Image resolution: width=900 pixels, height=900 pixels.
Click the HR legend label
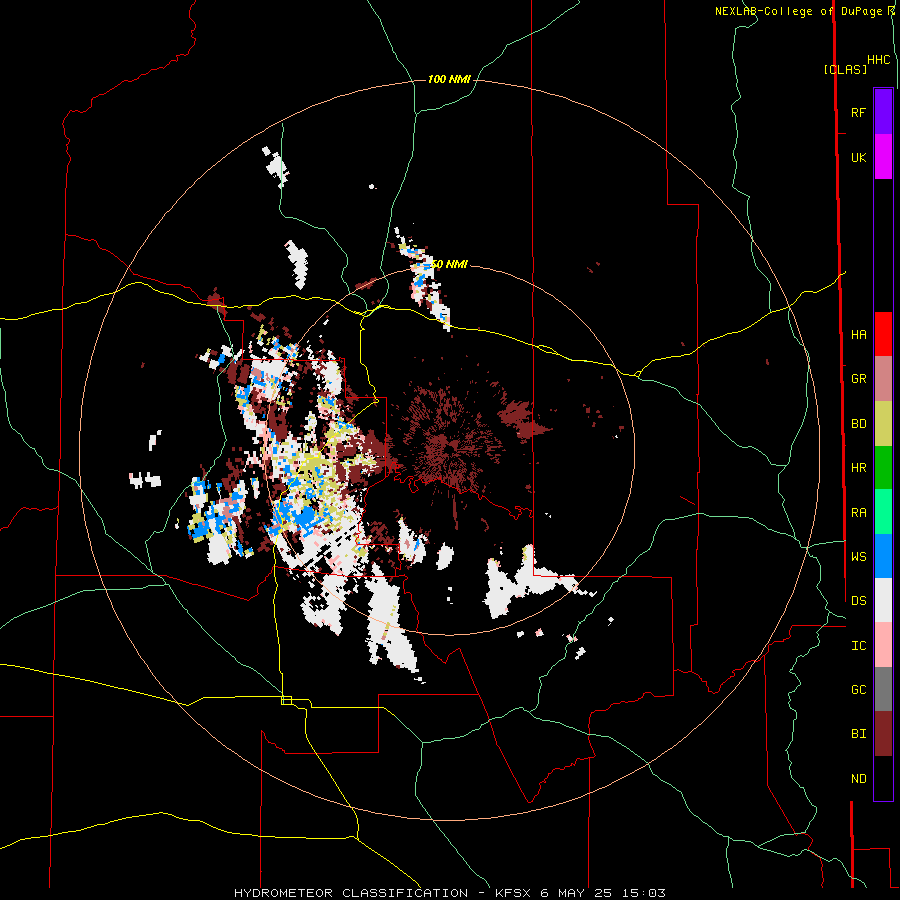[858, 468]
